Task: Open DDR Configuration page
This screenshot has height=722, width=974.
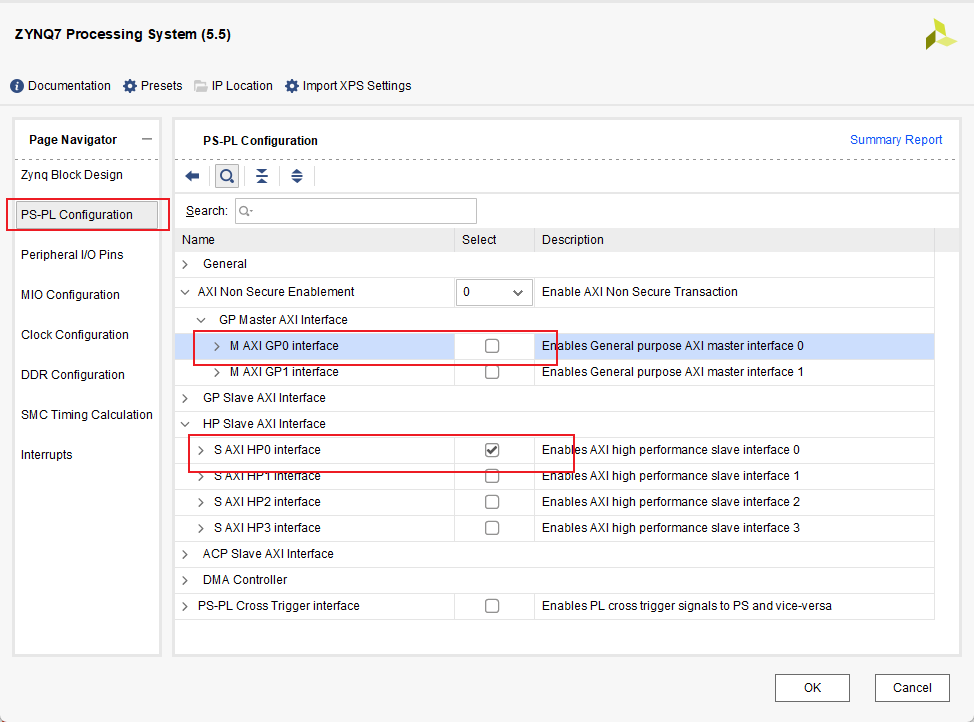Action: (73, 375)
